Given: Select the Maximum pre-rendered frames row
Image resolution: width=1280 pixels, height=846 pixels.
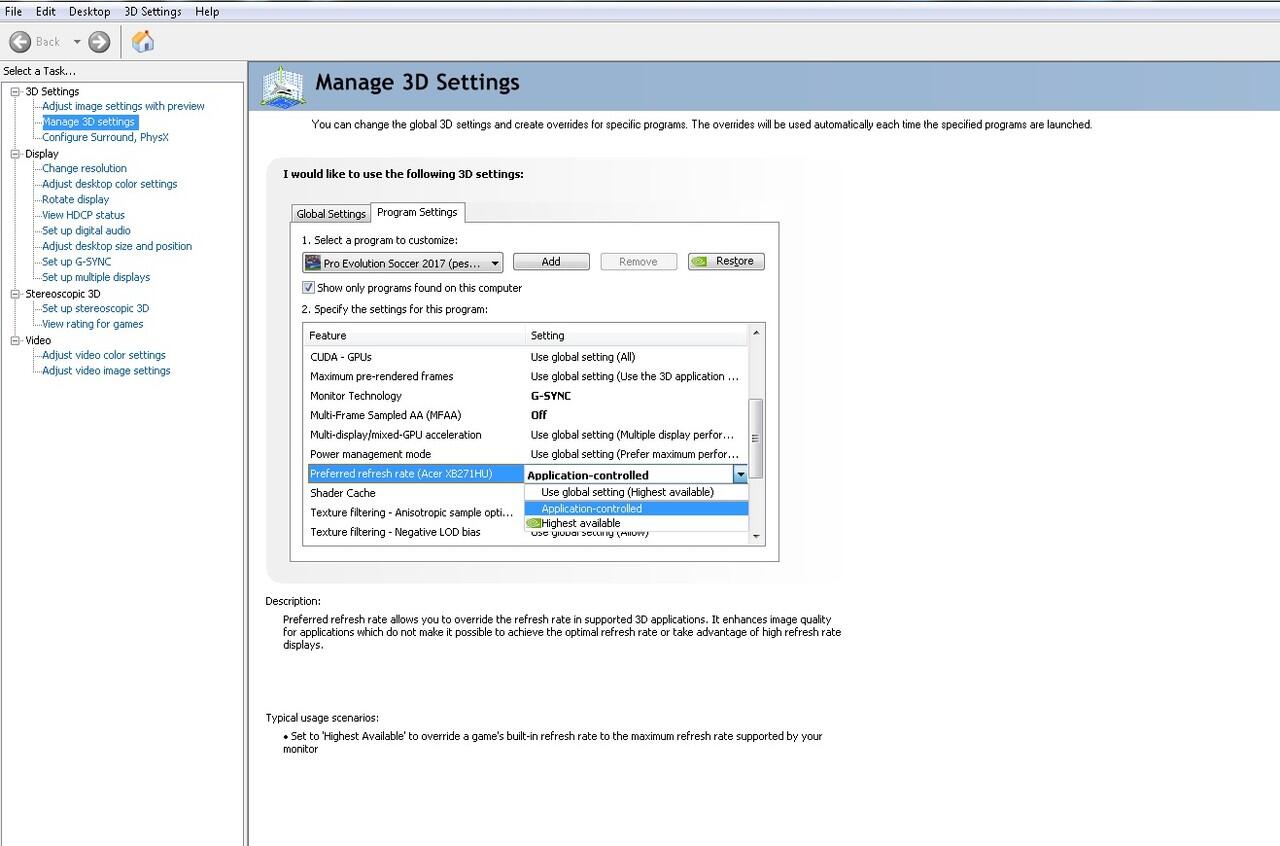Looking at the screenshot, I should [x=527, y=377].
